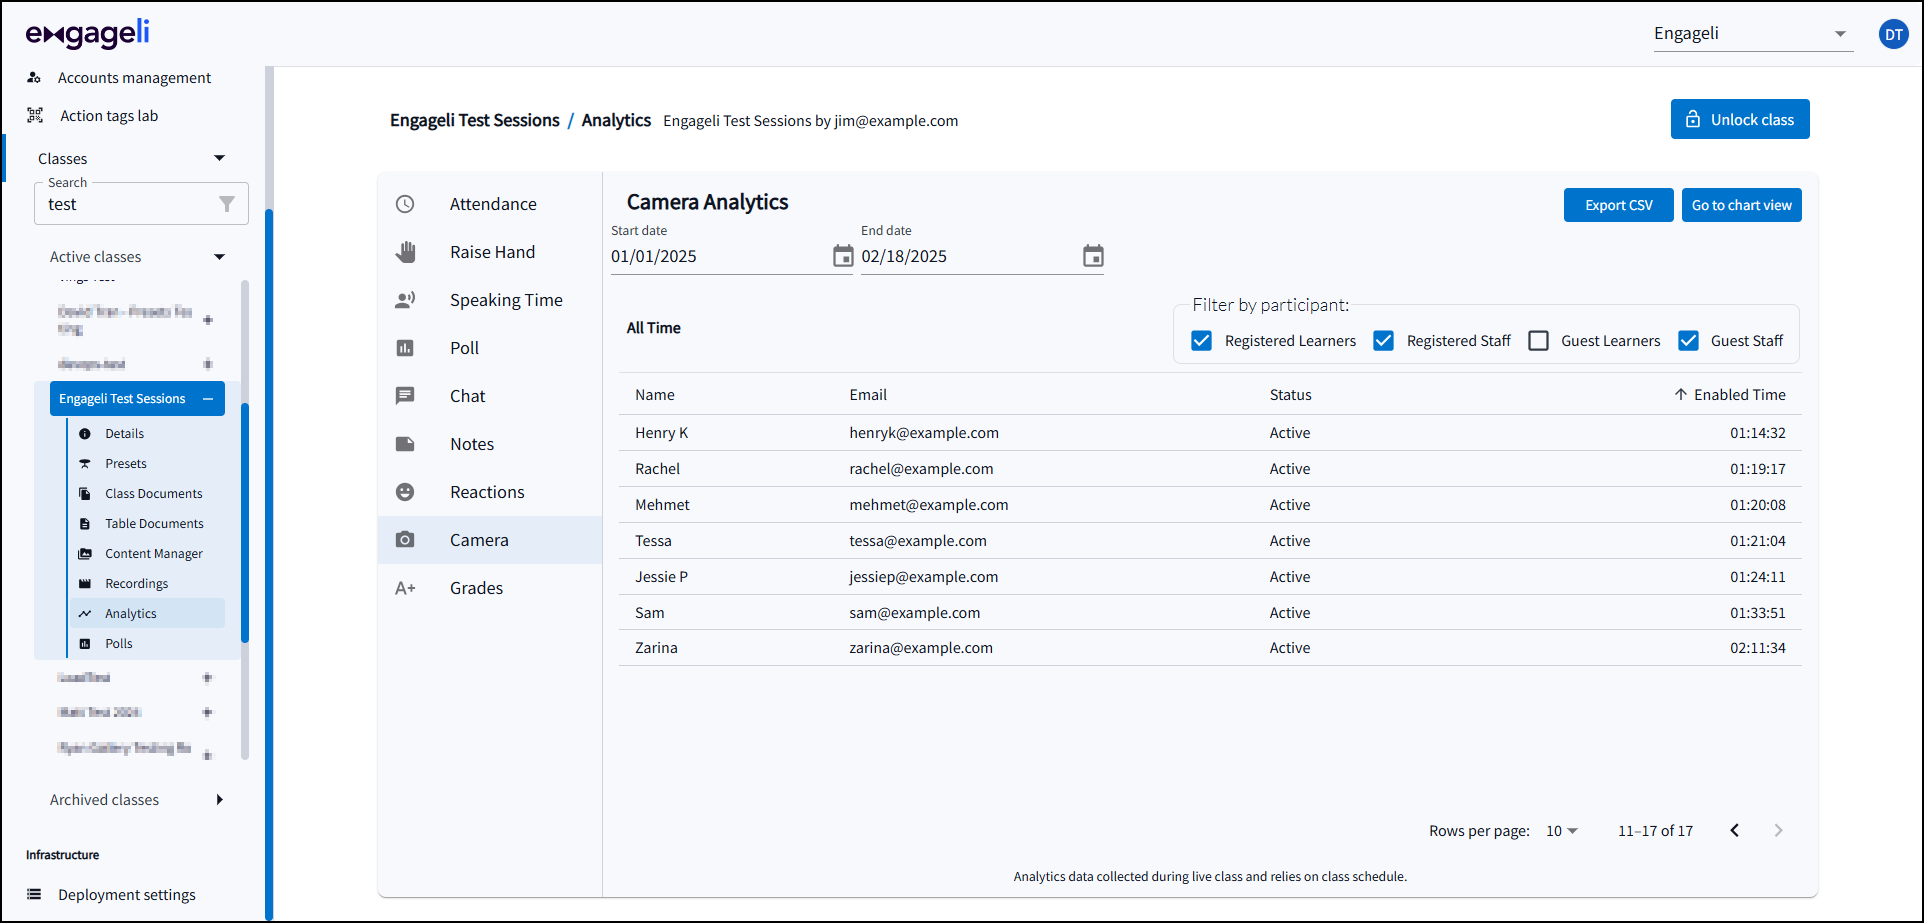Open Accounts management link

[x=134, y=77]
